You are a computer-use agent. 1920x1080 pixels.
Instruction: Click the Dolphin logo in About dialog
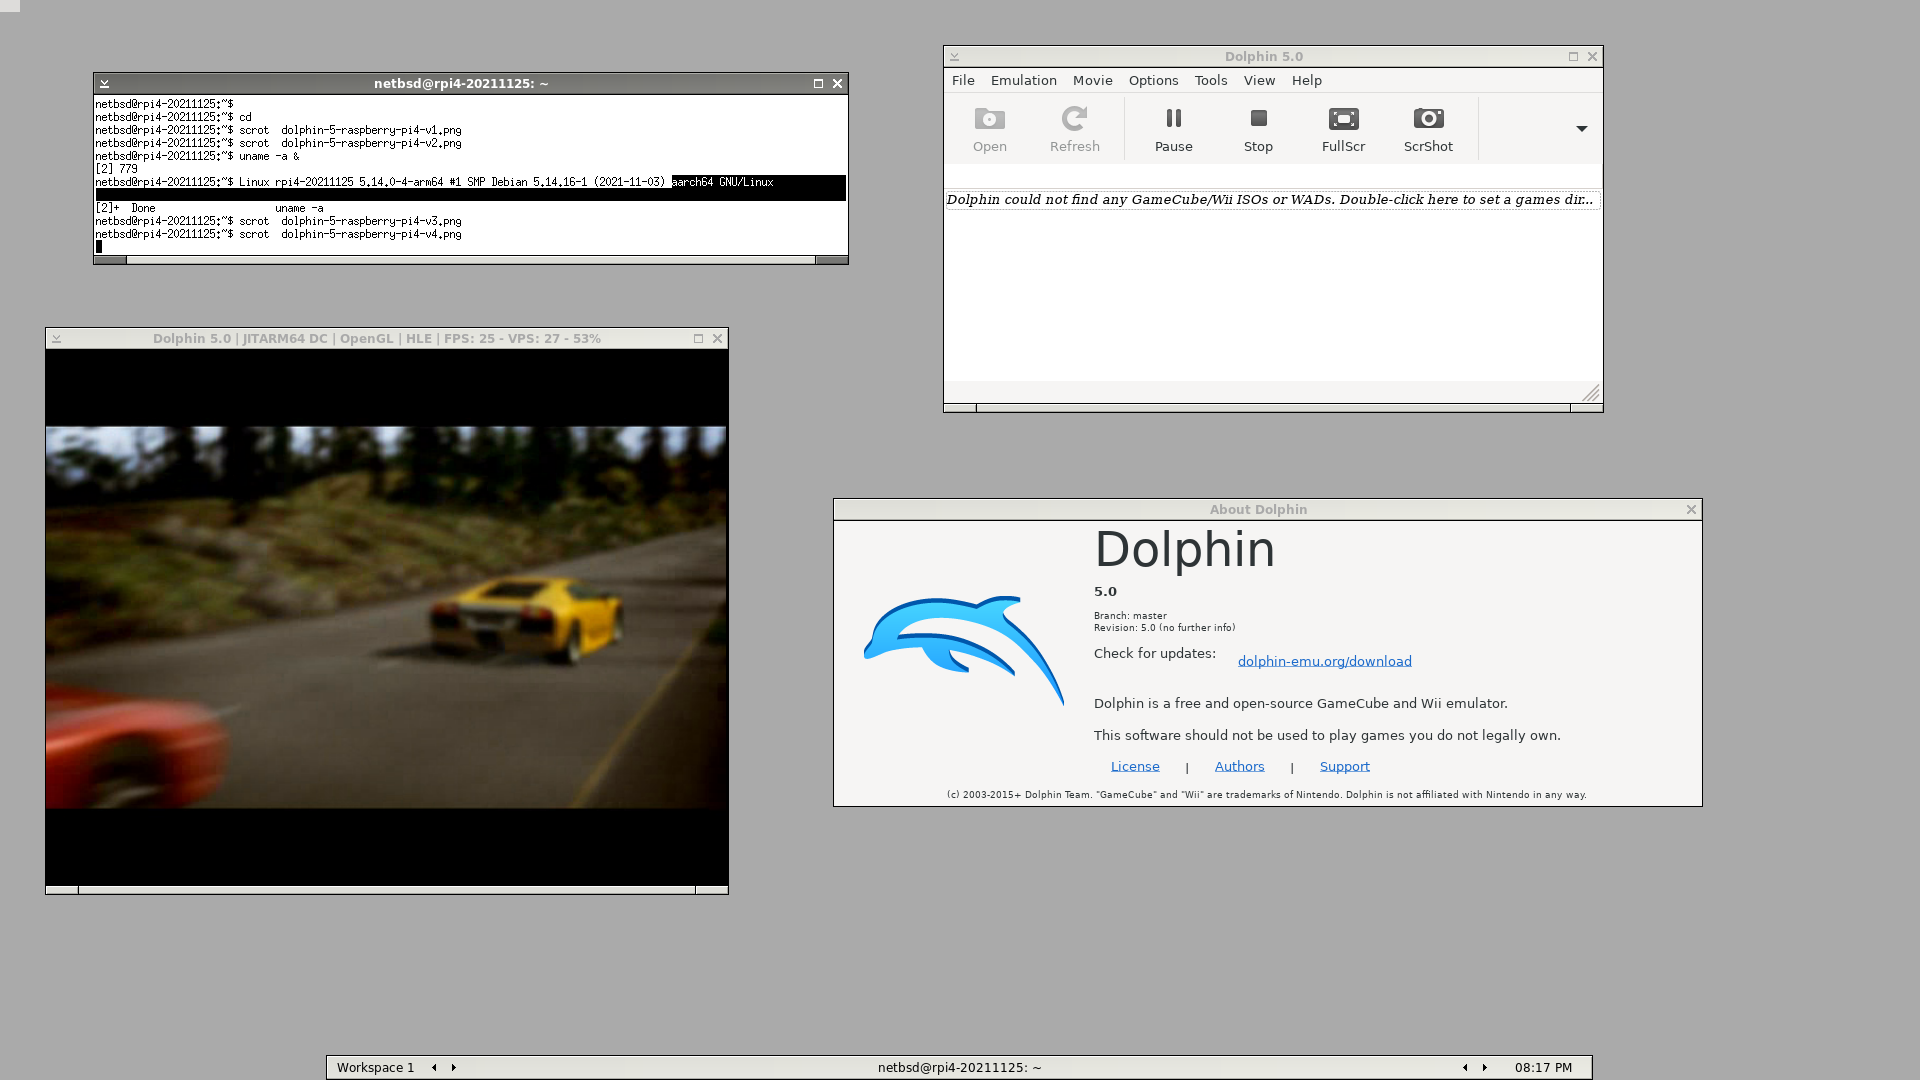[x=964, y=650]
